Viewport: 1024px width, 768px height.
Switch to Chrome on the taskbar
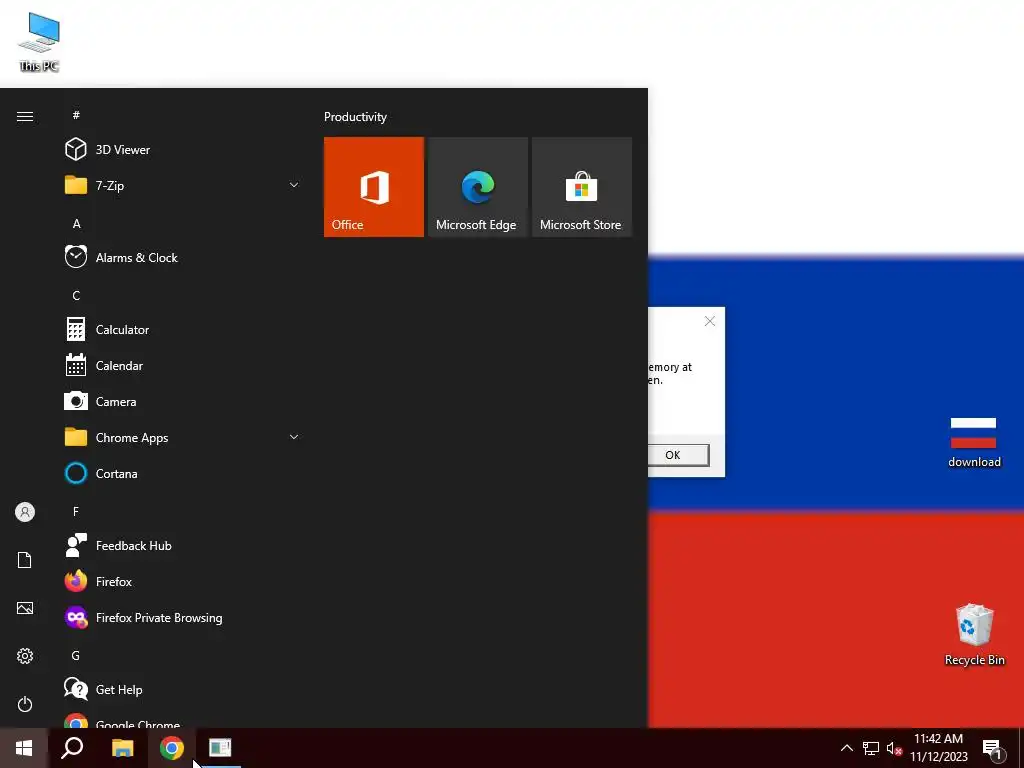pos(171,748)
